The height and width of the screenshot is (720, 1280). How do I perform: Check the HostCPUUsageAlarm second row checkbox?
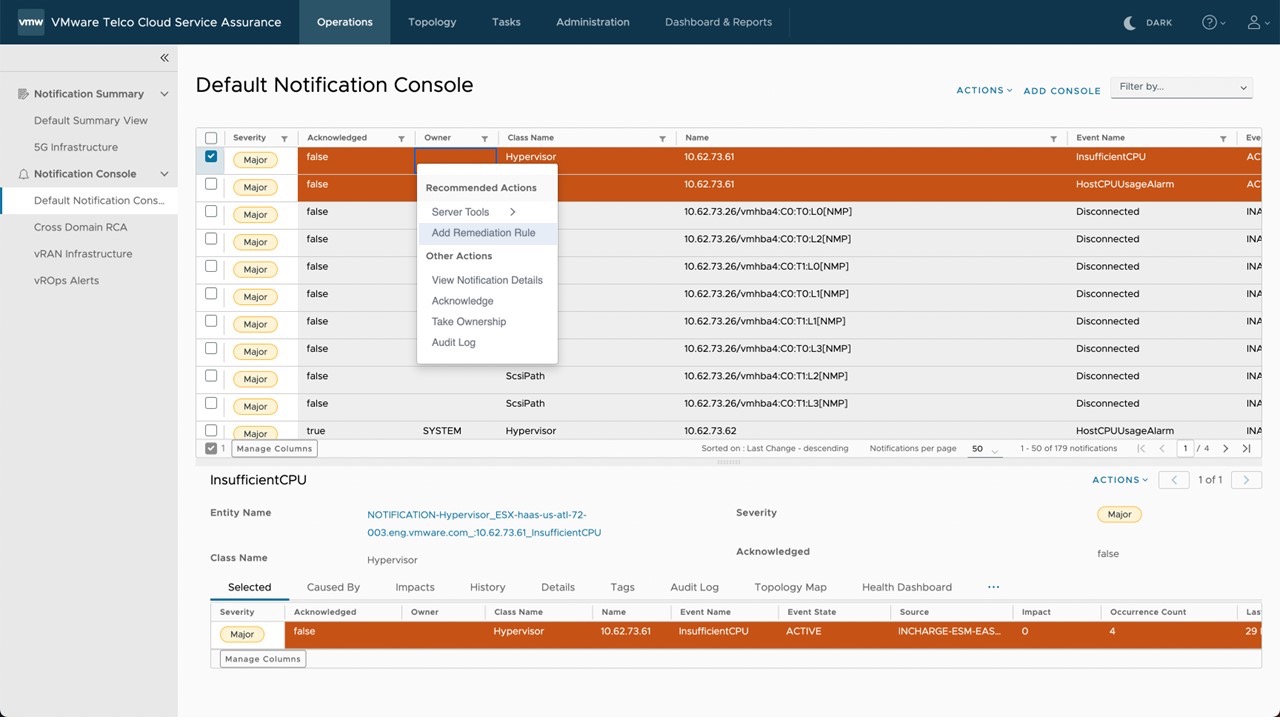pyautogui.click(x=211, y=184)
